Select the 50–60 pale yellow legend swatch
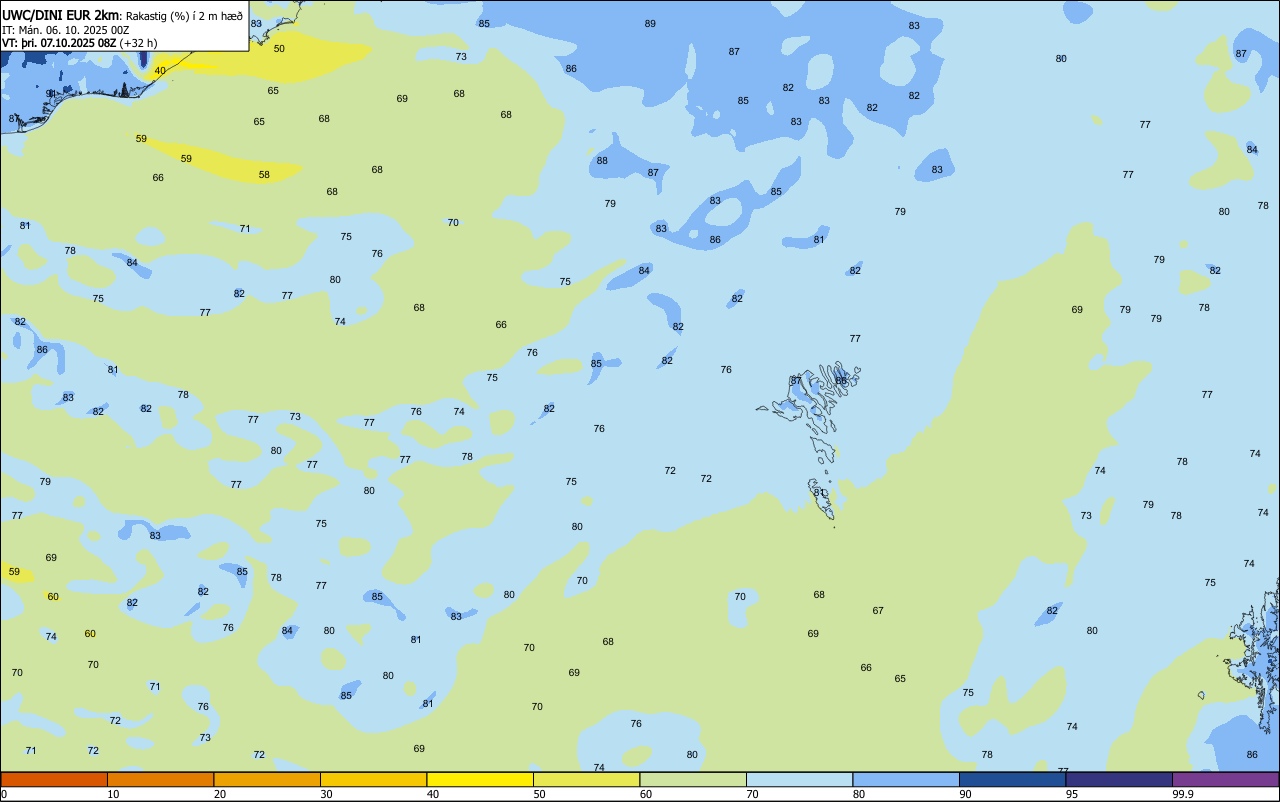 (x=586, y=779)
